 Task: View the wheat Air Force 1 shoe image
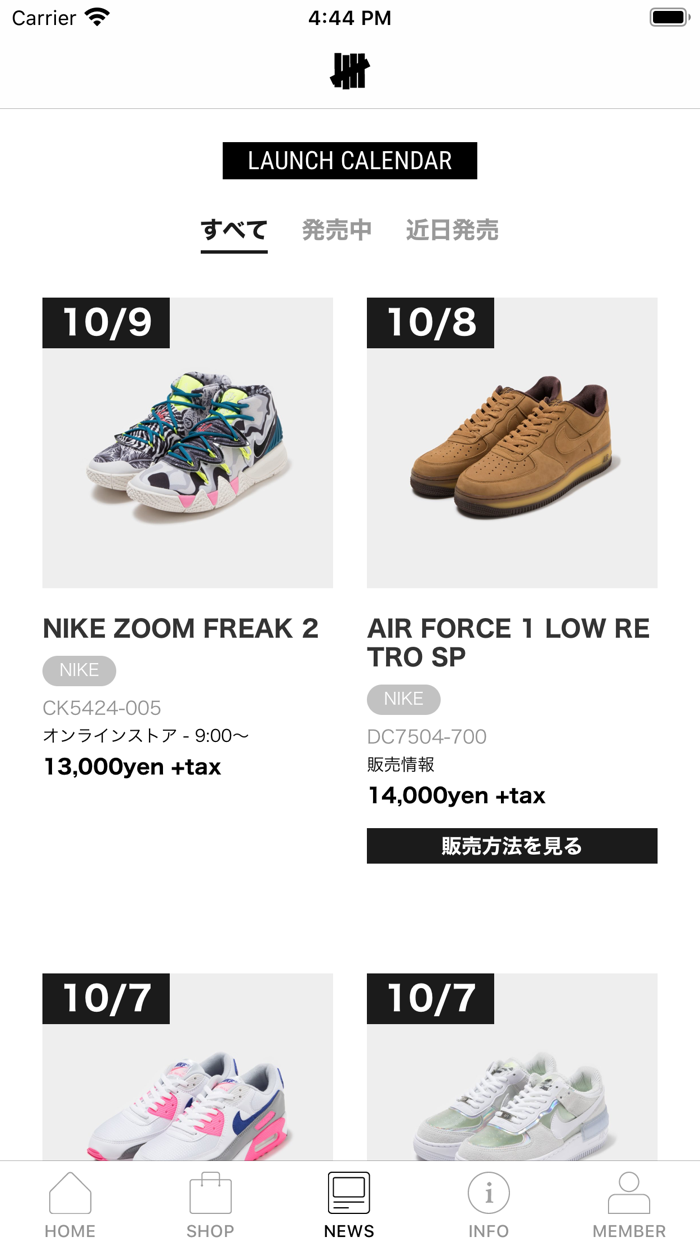point(512,443)
